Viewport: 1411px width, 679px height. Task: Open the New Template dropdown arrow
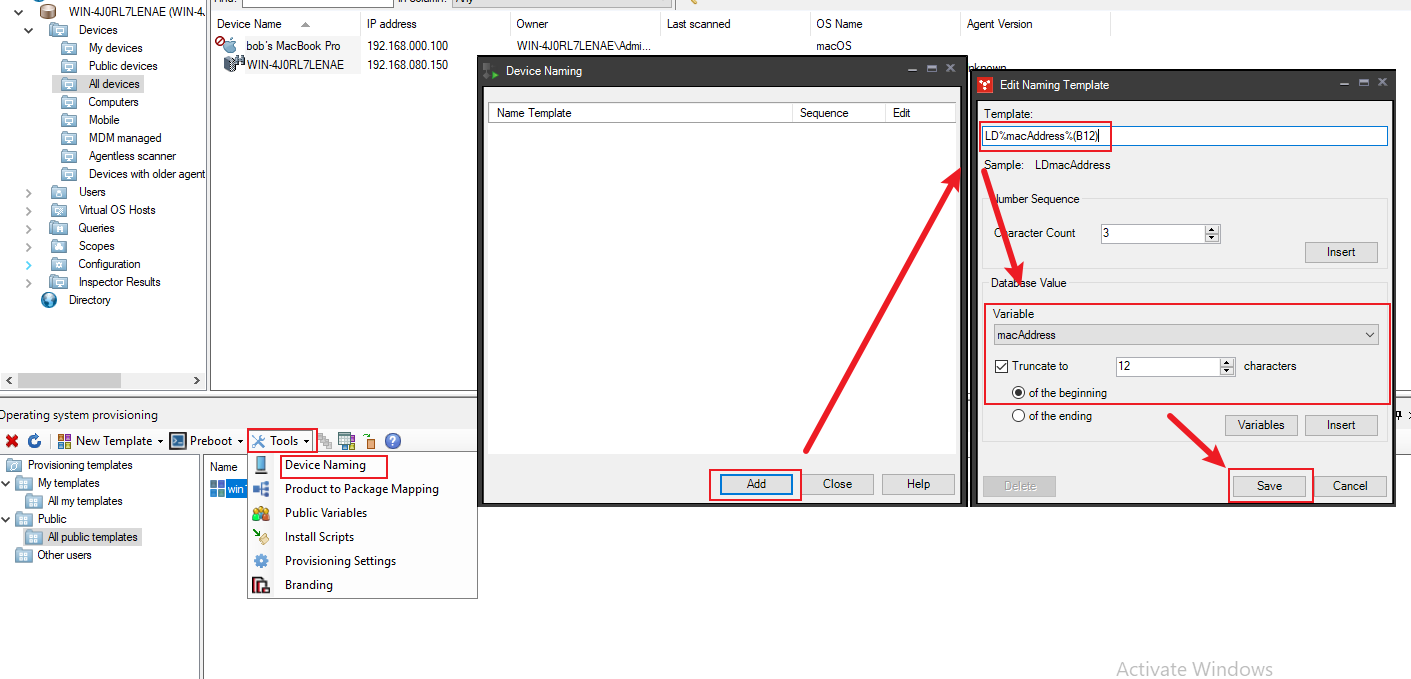[160, 441]
